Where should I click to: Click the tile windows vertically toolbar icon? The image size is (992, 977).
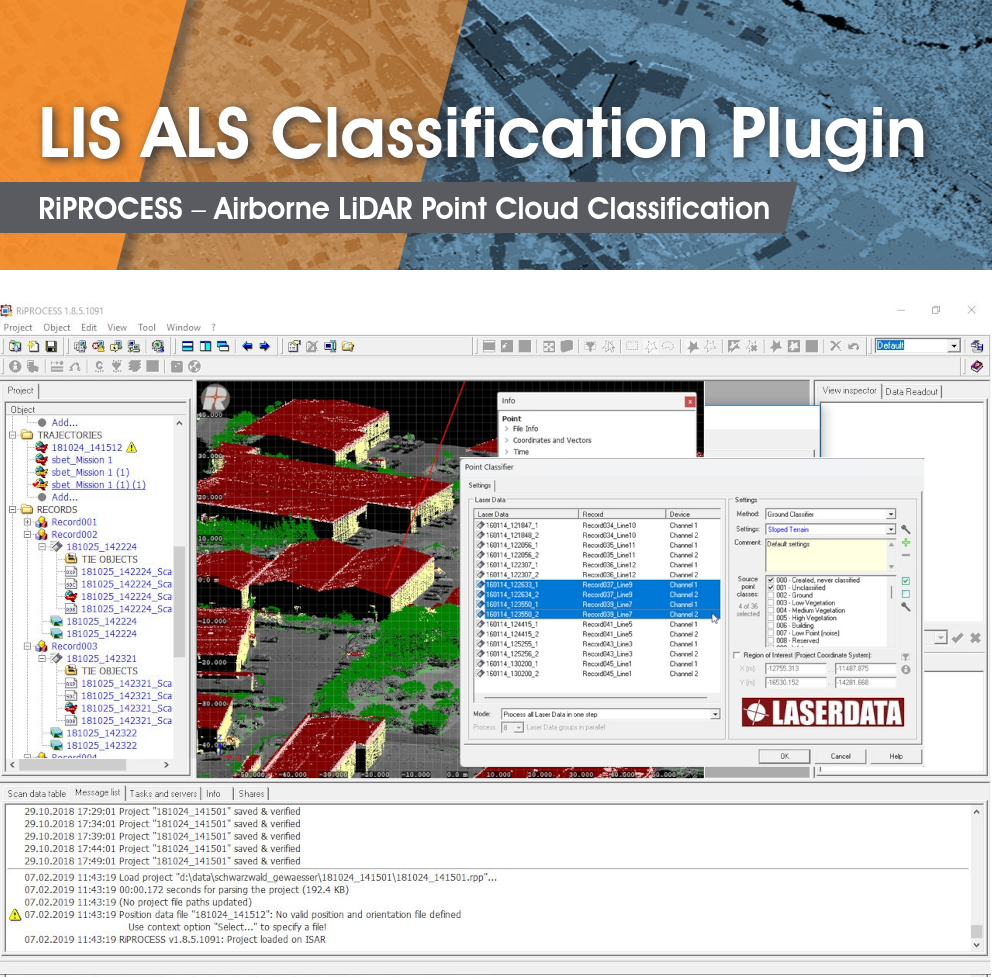coord(205,346)
